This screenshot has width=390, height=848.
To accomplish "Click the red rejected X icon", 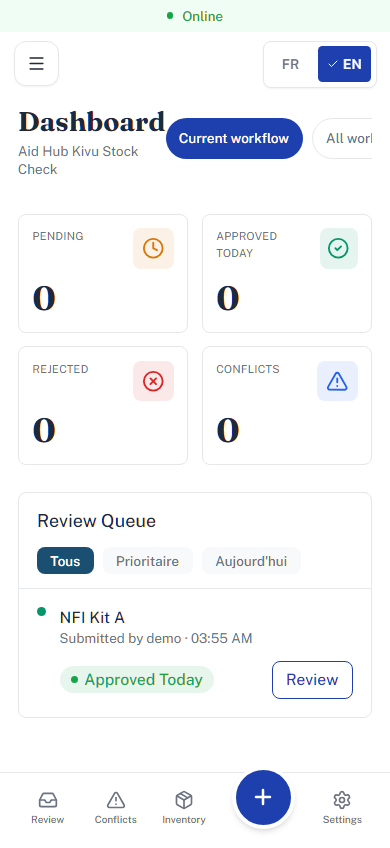I will 153,381.
